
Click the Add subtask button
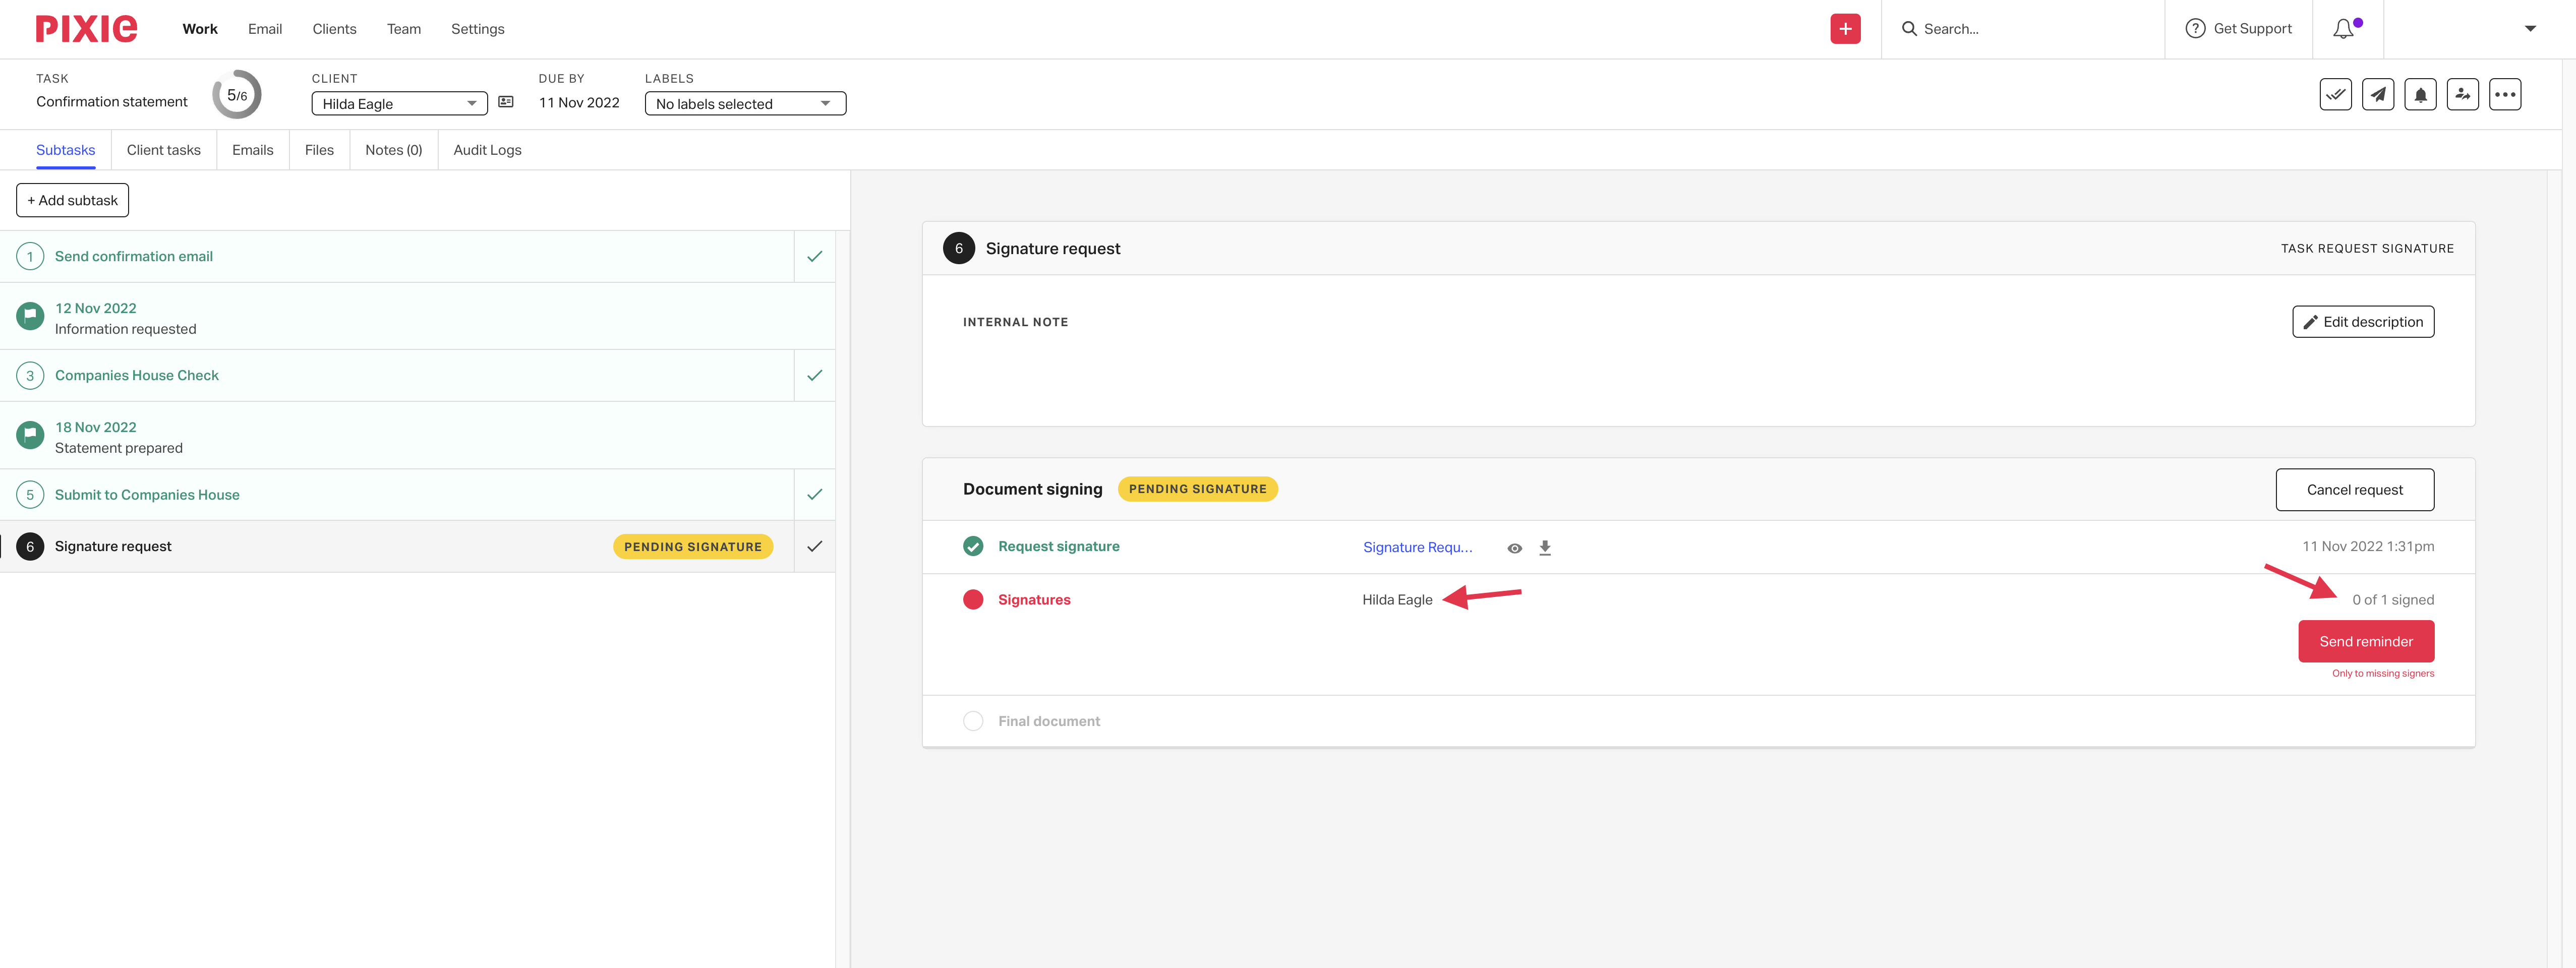pos(72,200)
